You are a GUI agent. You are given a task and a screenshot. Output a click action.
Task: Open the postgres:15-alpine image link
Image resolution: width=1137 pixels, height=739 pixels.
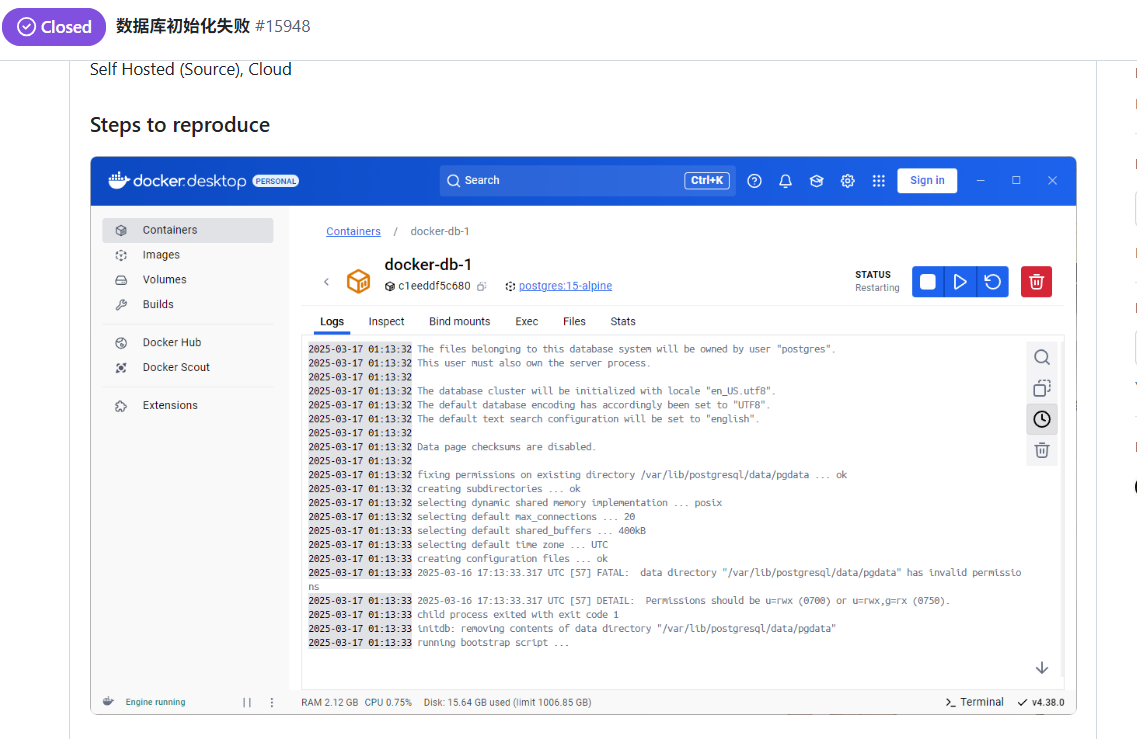566,286
